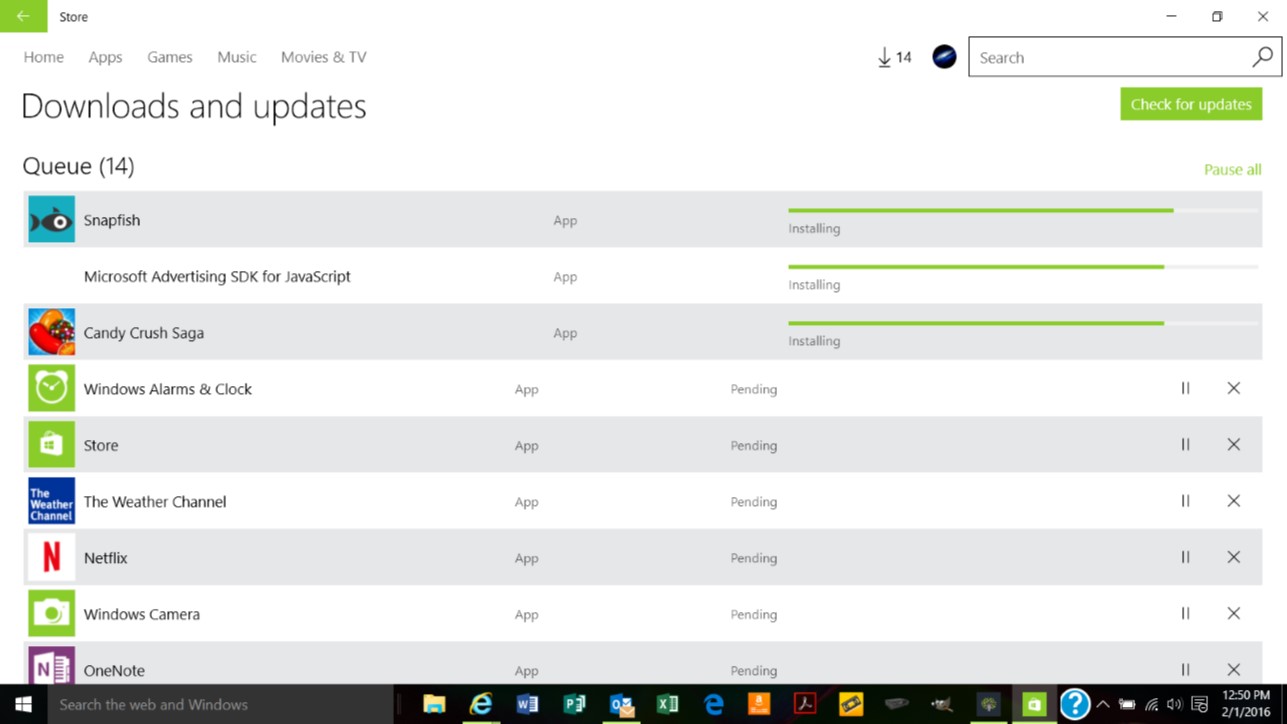Select the Netflix app name

(x=106, y=558)
